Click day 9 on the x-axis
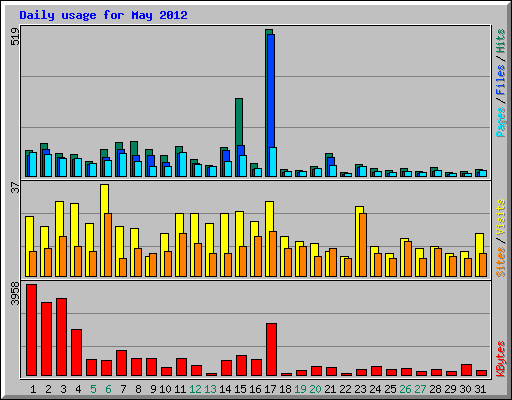The image size is (512, 400). 153,389
